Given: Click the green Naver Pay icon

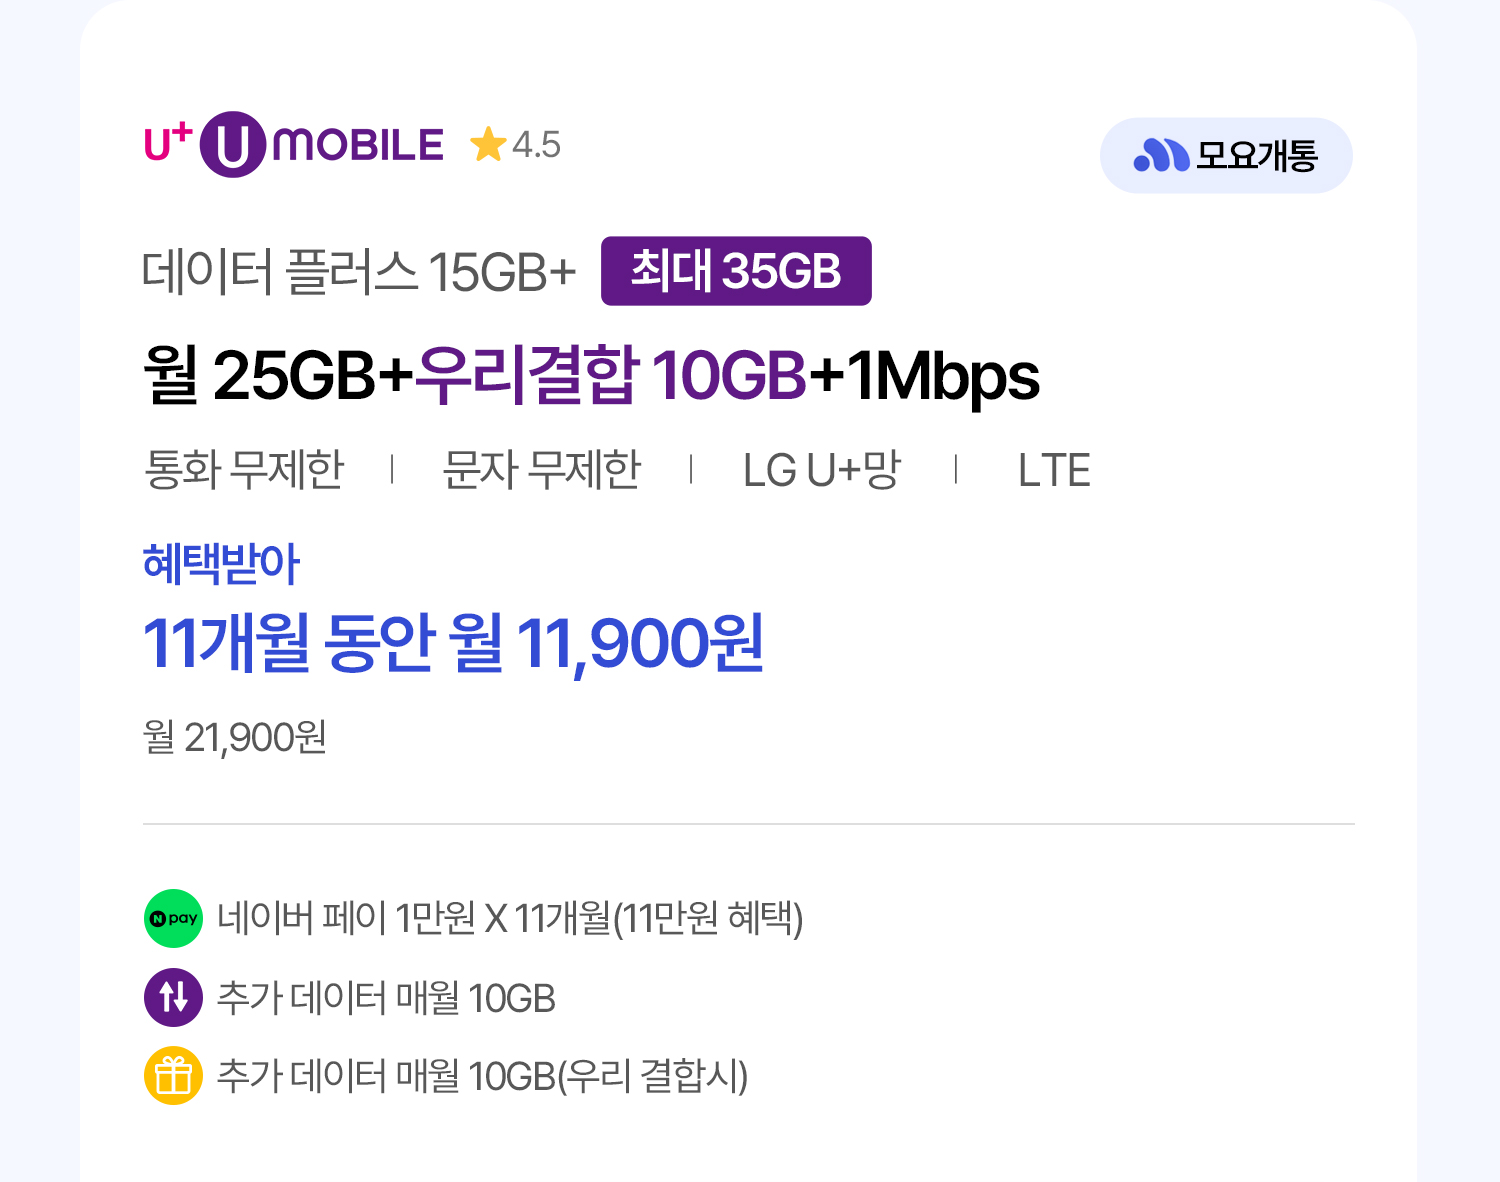Looking at the screenshot, I should (173, 918).
